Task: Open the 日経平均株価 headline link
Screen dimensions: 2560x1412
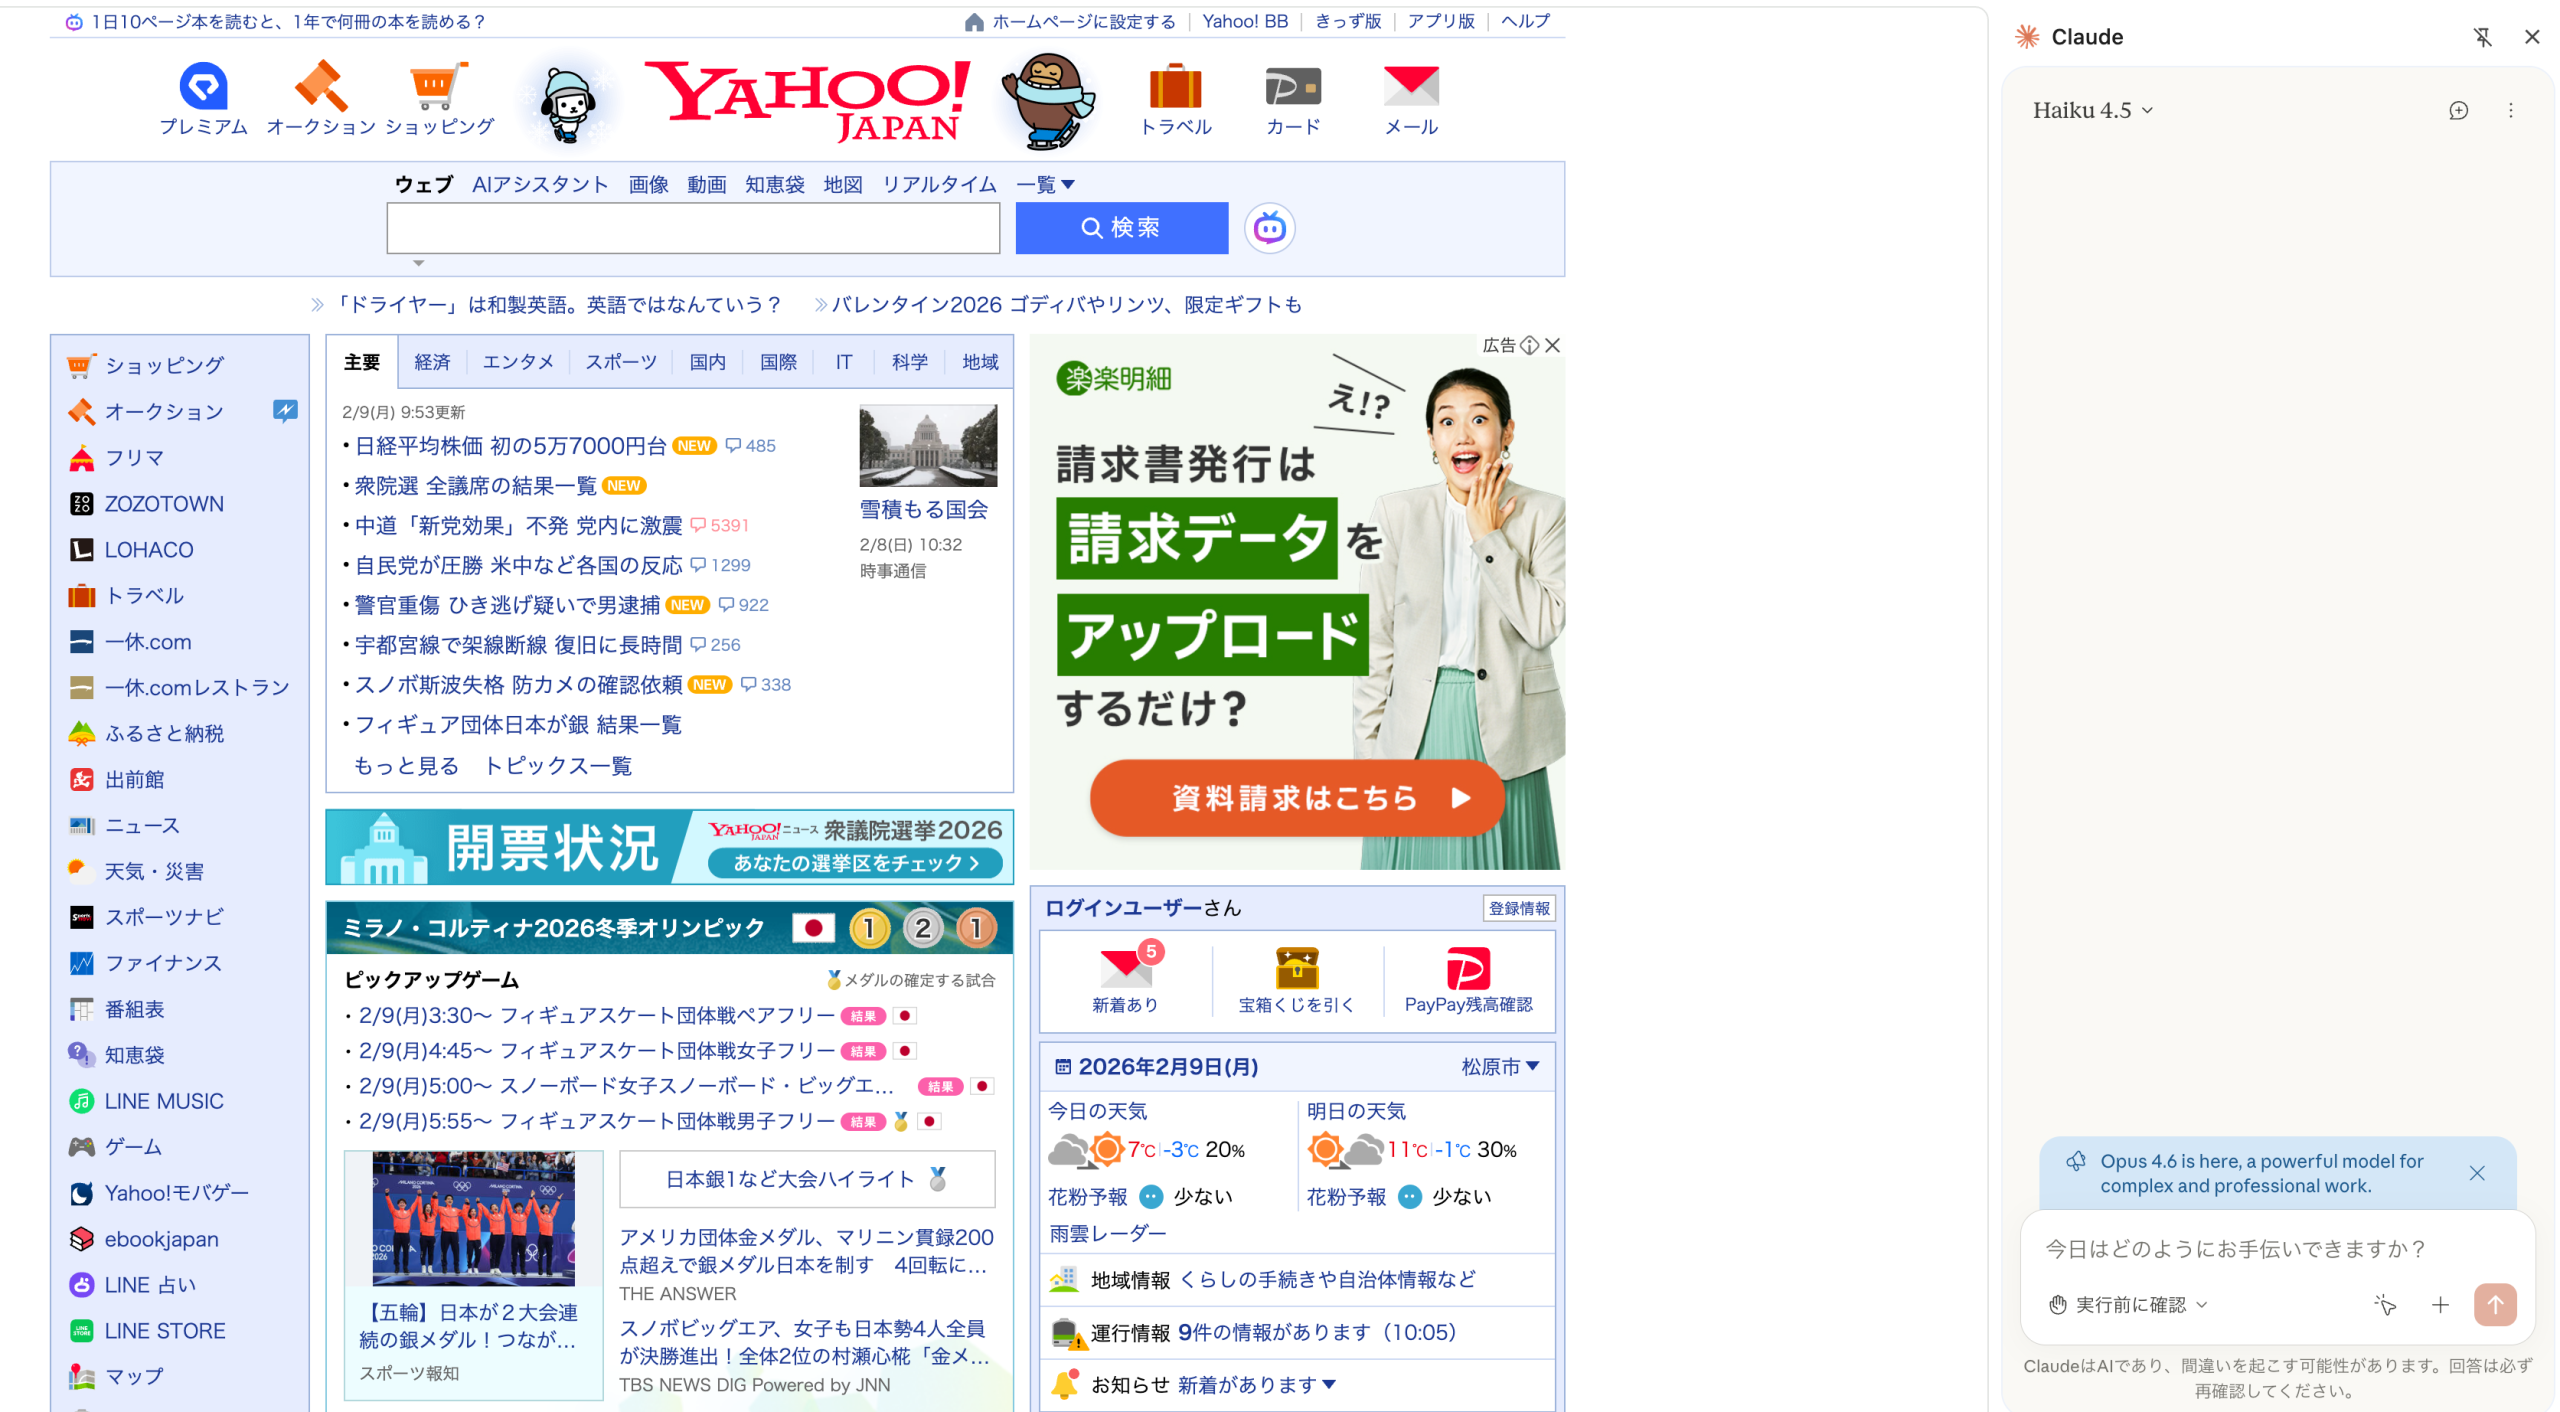Action: (510, 446)
